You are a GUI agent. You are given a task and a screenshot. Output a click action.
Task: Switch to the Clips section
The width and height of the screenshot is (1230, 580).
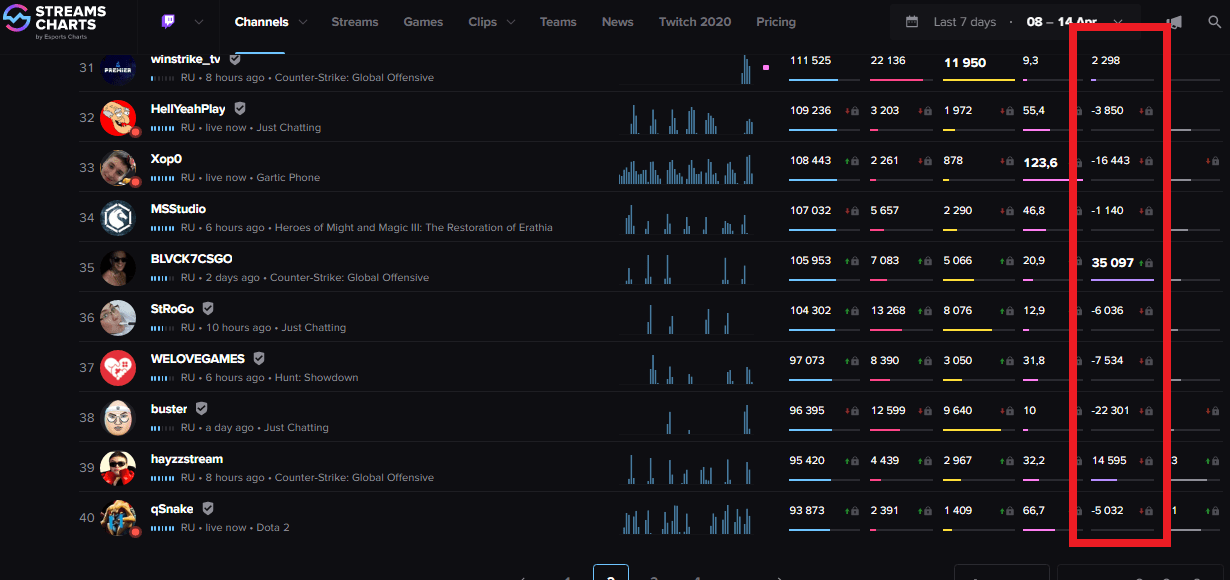(x=482, y=22)
